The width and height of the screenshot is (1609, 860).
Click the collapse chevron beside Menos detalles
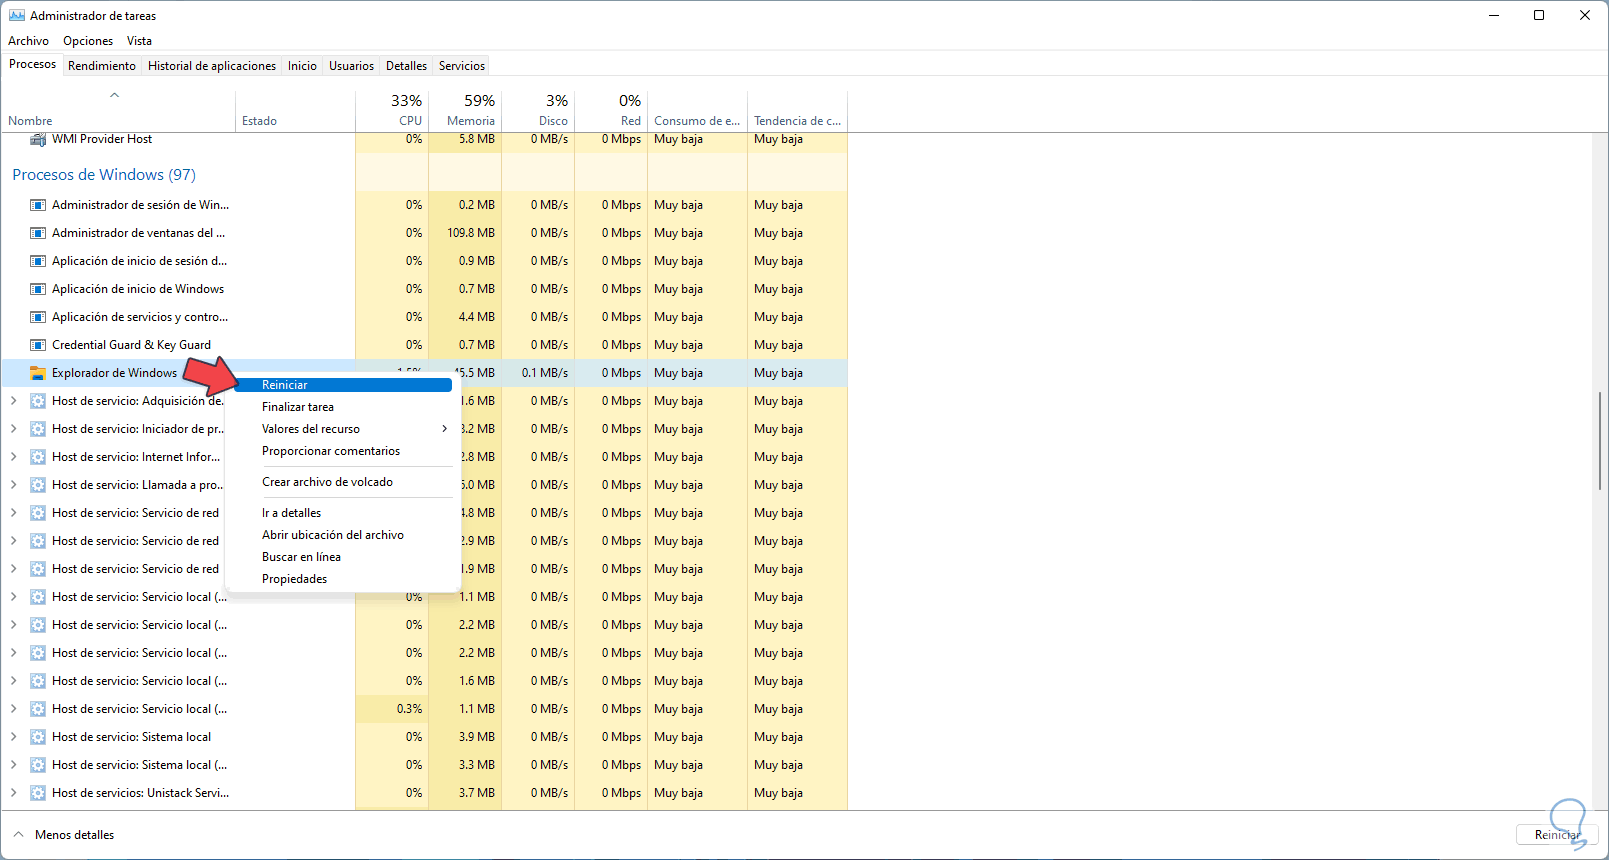pyautogui.click(x=18, y=834)
